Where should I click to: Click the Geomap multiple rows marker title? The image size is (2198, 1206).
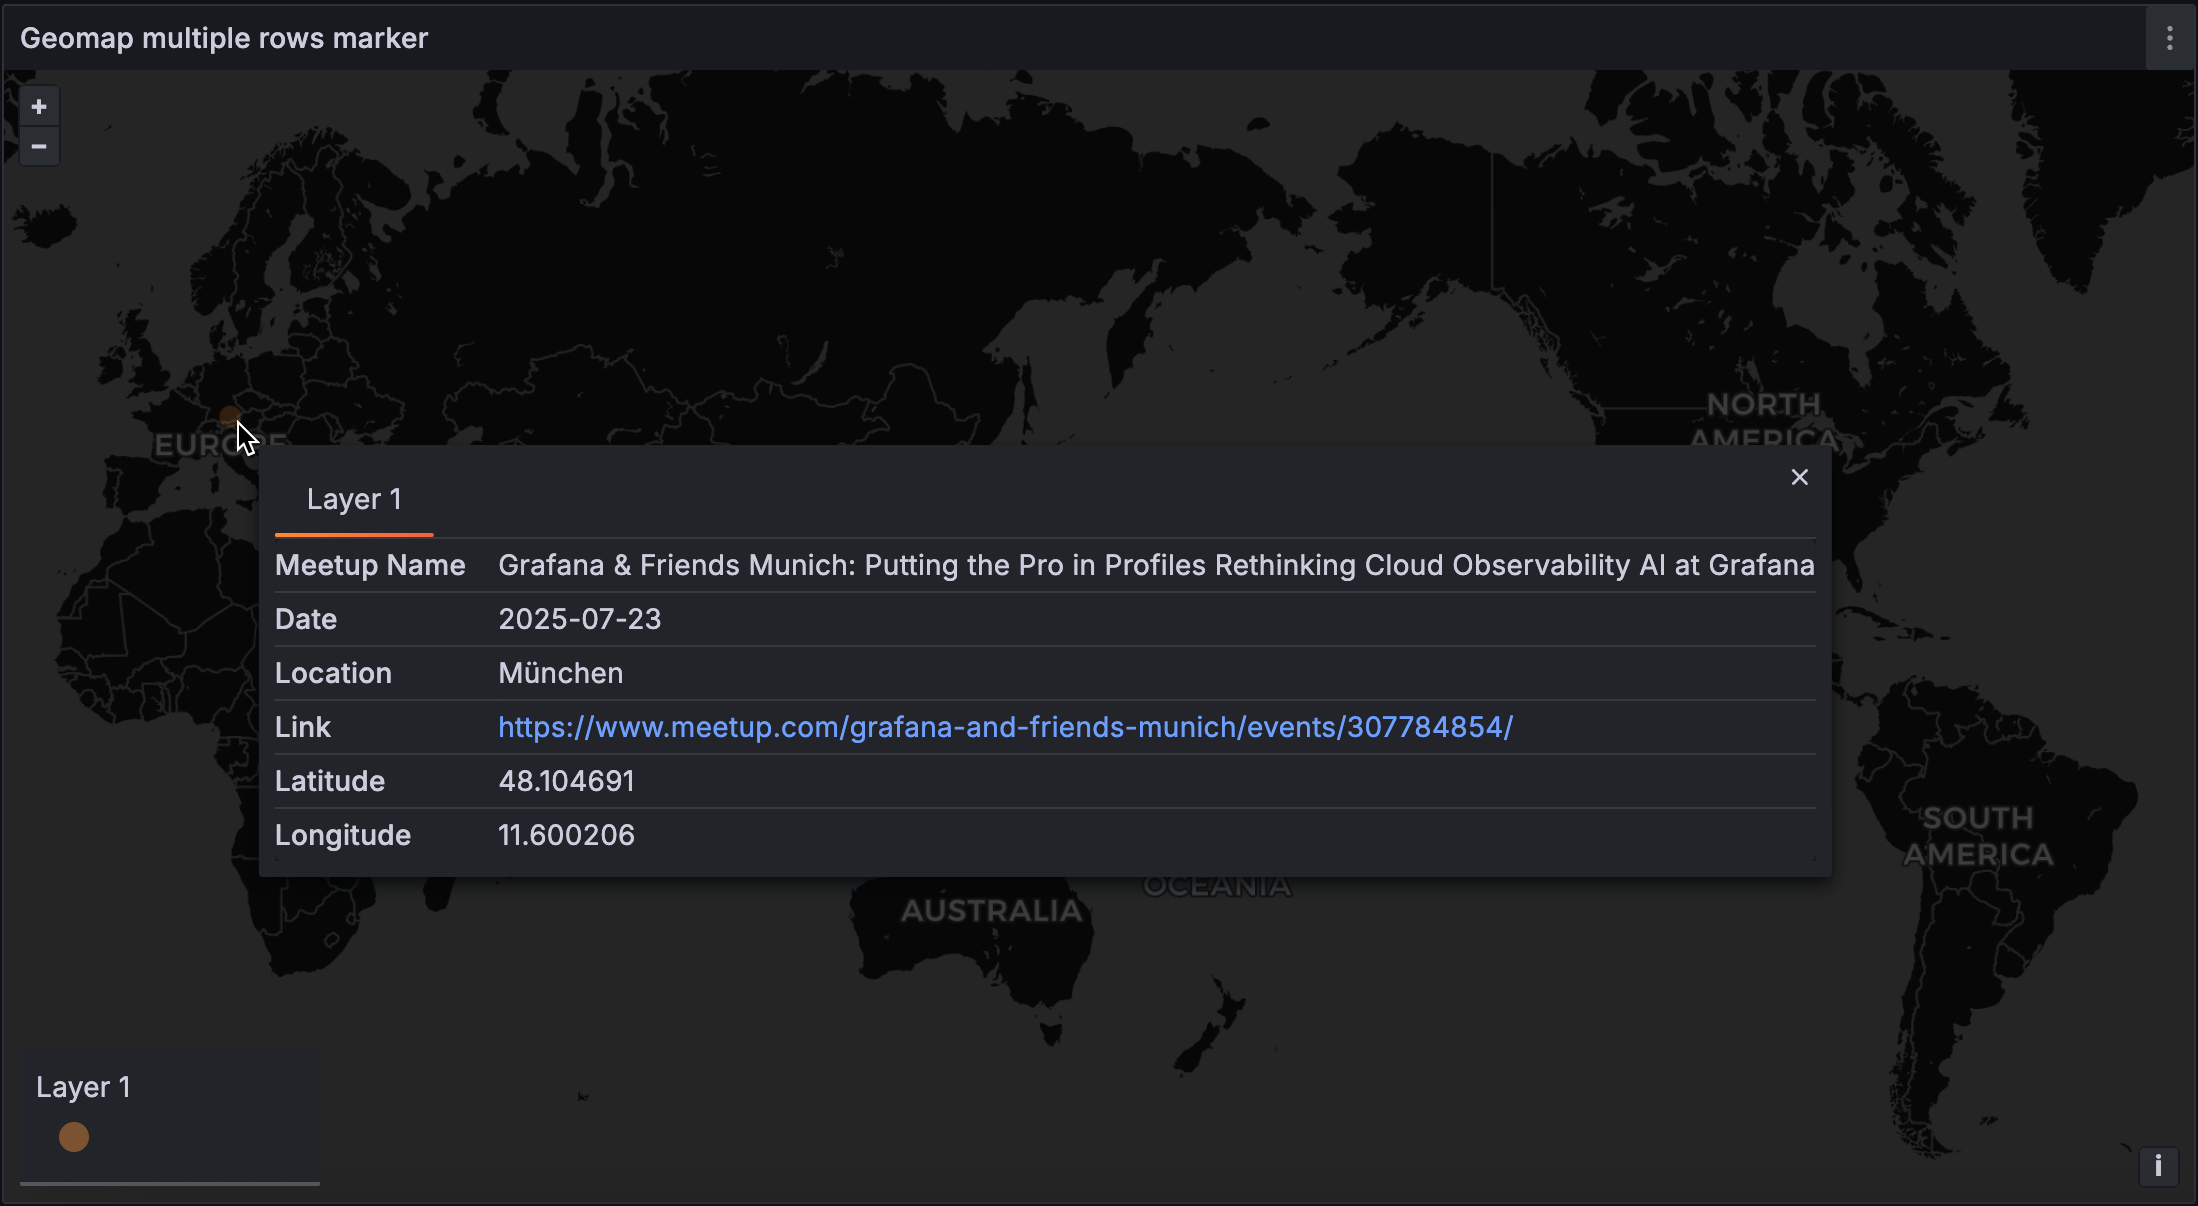click(224, 38)
